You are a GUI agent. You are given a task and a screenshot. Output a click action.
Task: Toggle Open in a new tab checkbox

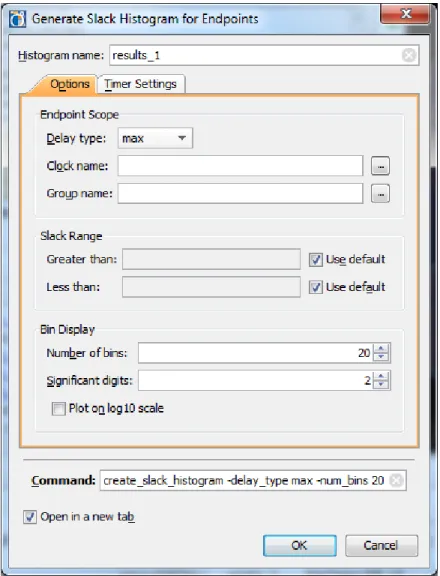click(x=30, y=517)
